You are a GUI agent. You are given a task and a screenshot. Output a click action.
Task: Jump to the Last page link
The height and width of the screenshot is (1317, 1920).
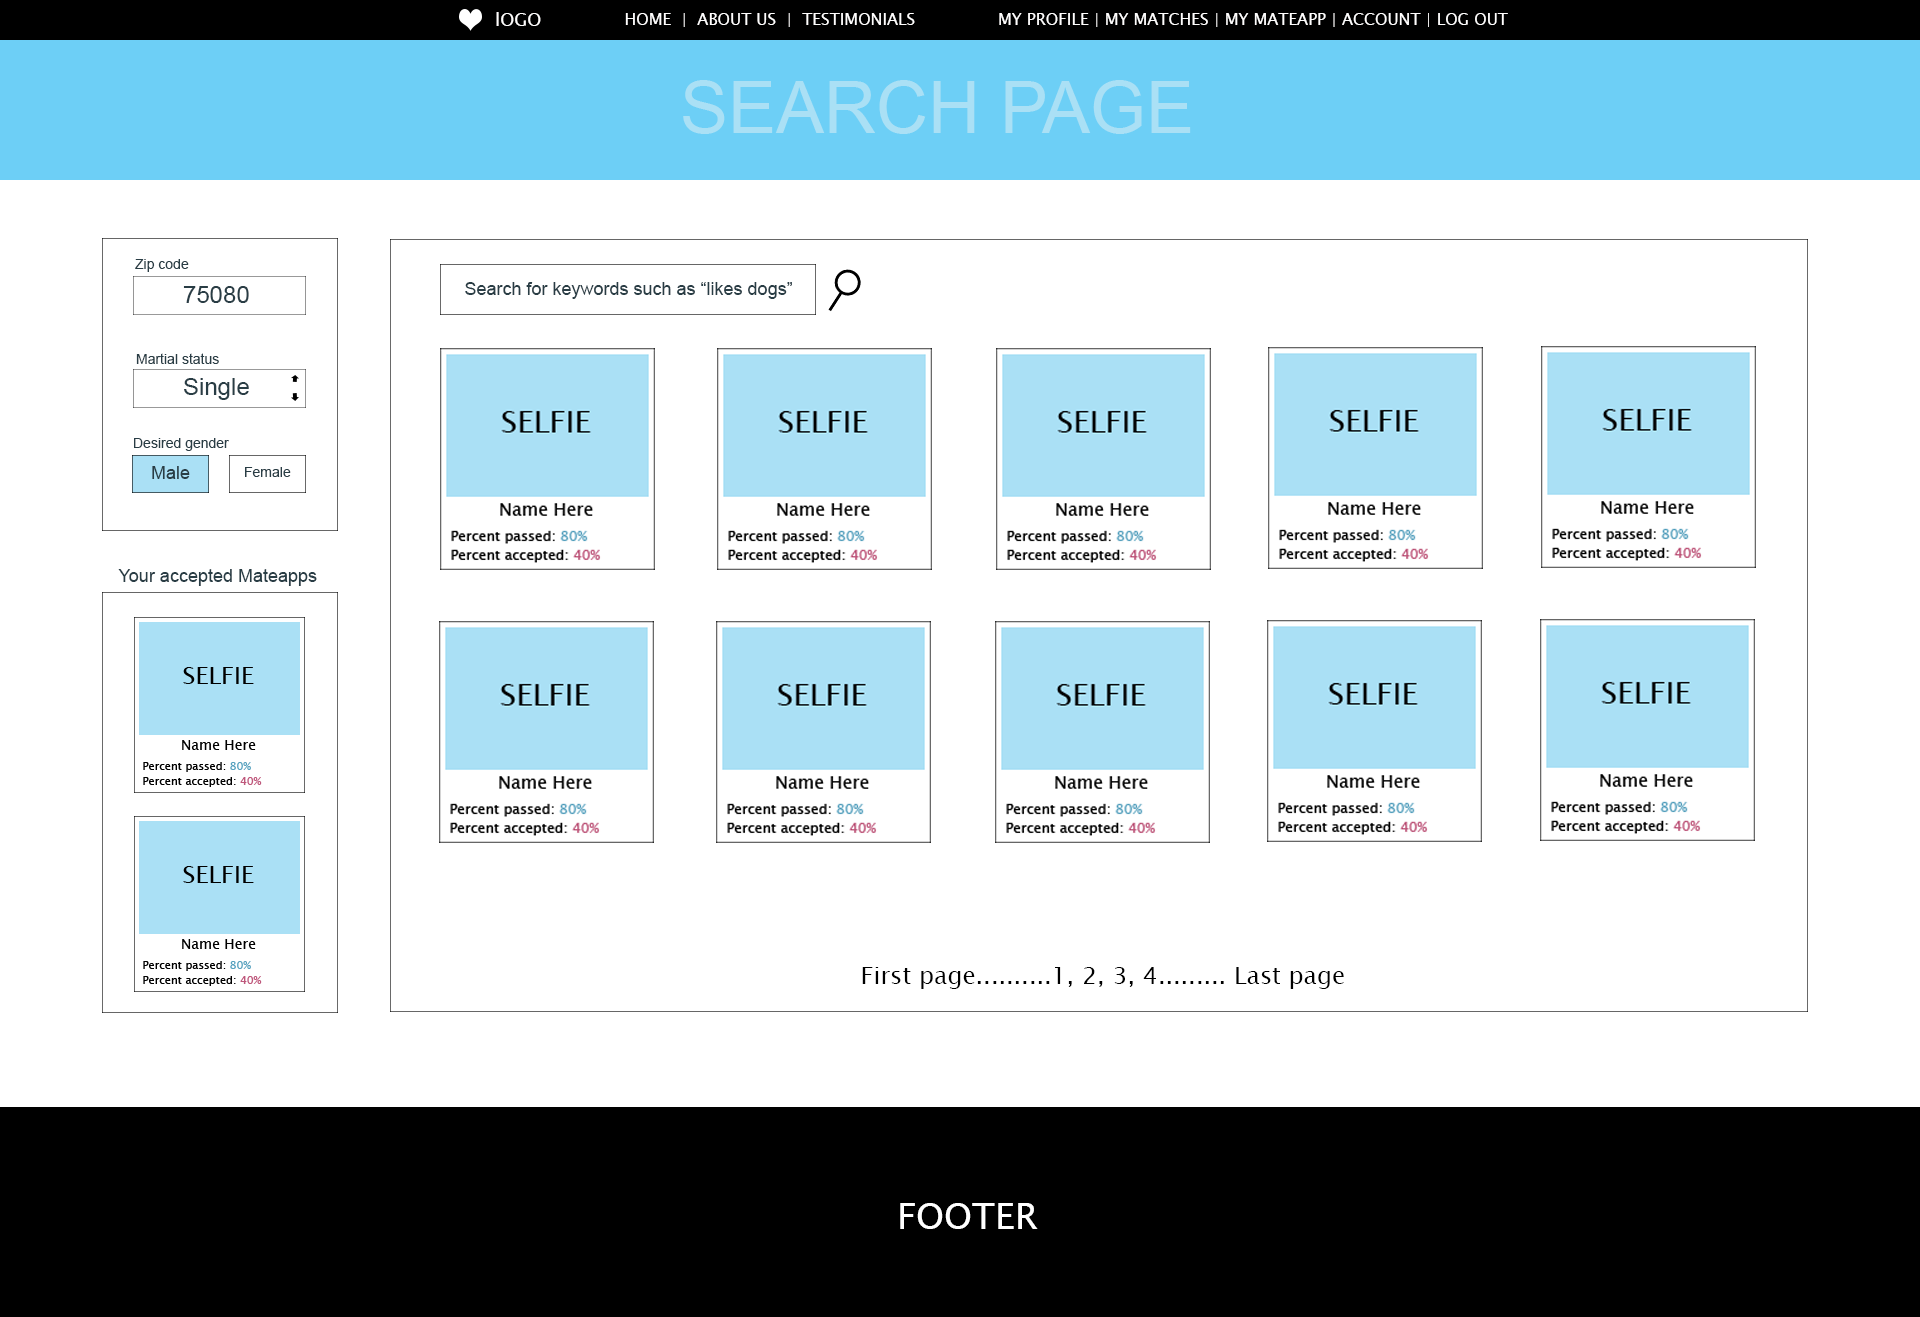1289,975
